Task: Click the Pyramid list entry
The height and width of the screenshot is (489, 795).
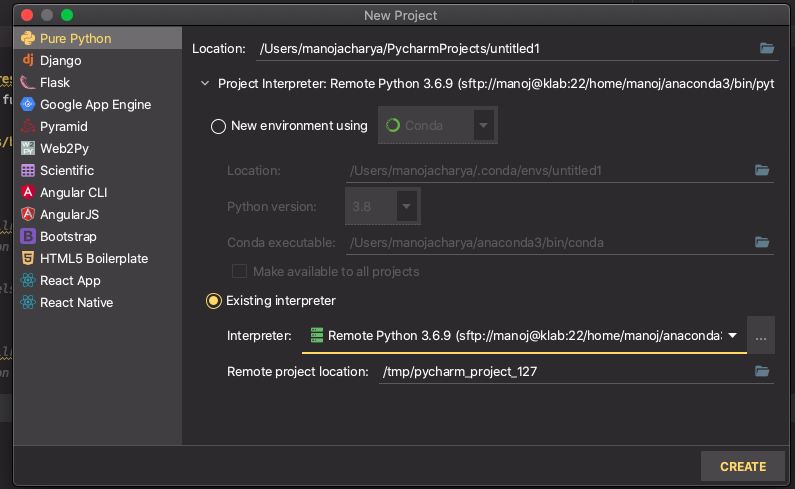Action: [x=97, y=126]
